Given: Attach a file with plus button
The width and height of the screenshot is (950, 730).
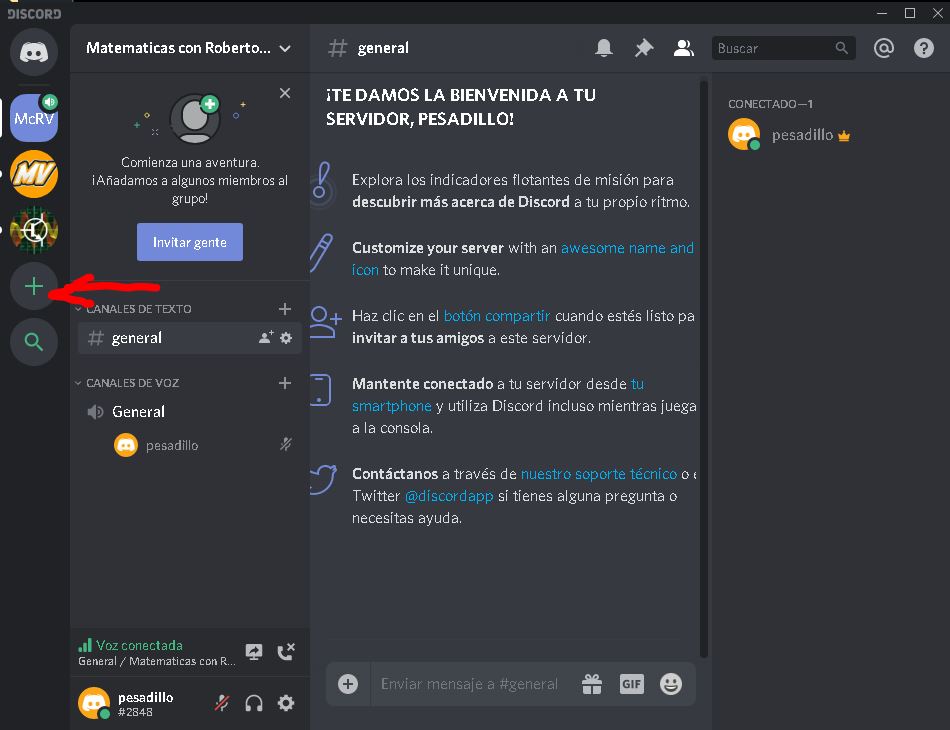Looking at the screenshot, I should [348, 684].
